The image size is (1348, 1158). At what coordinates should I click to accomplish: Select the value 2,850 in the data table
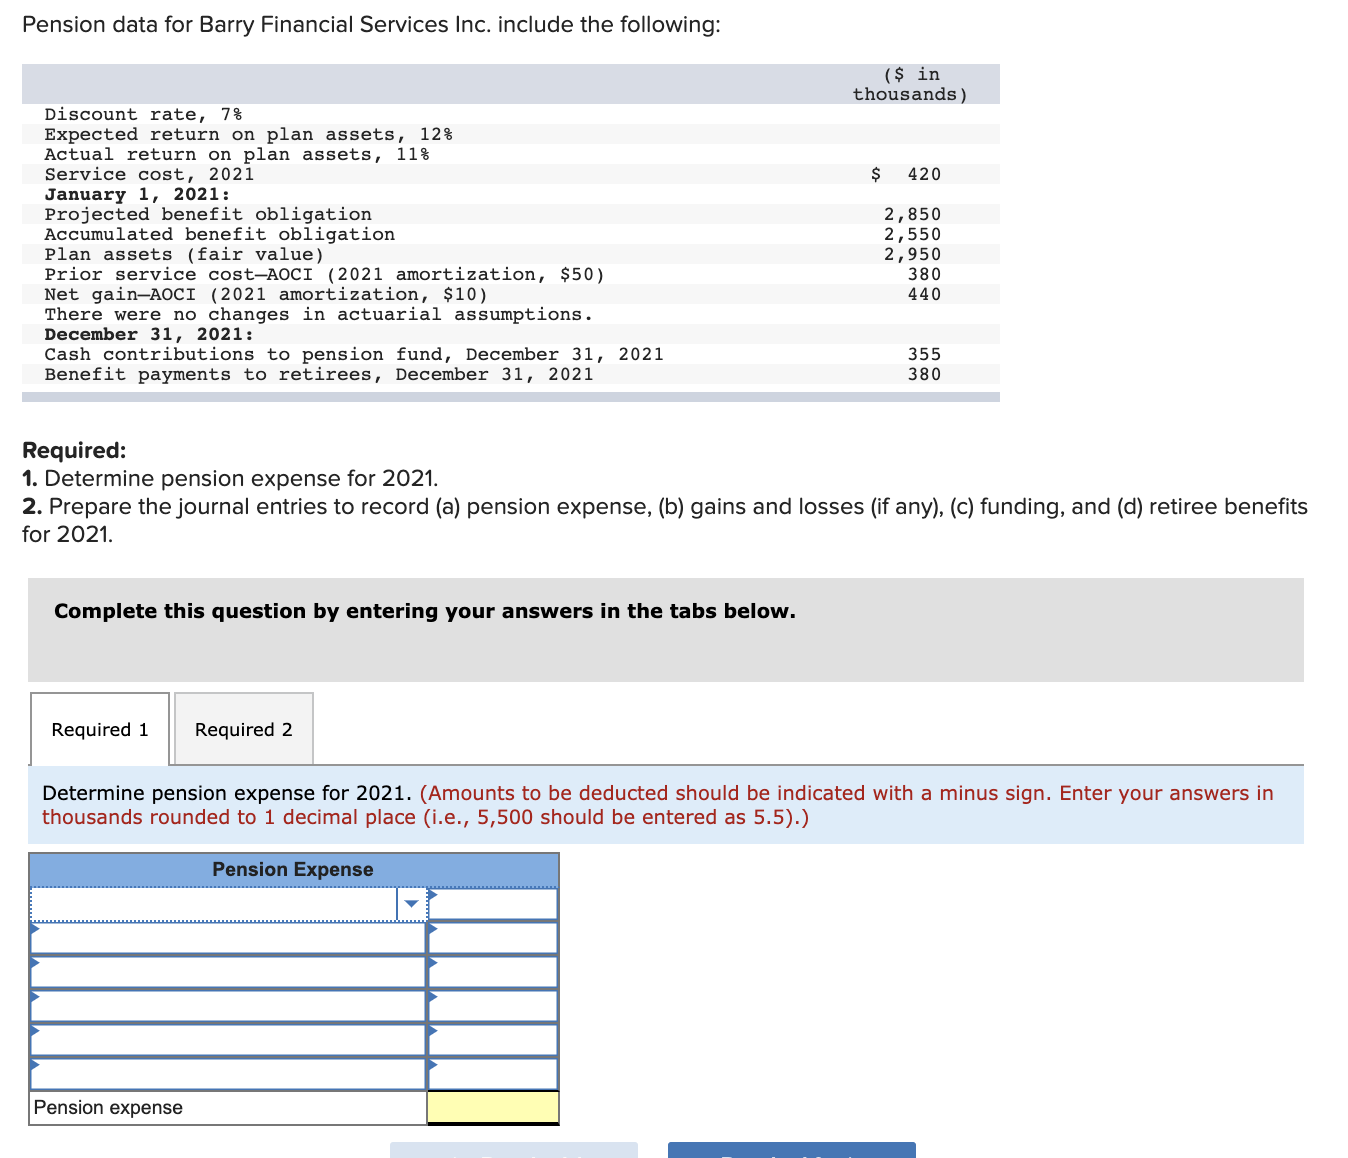point(912,214)
